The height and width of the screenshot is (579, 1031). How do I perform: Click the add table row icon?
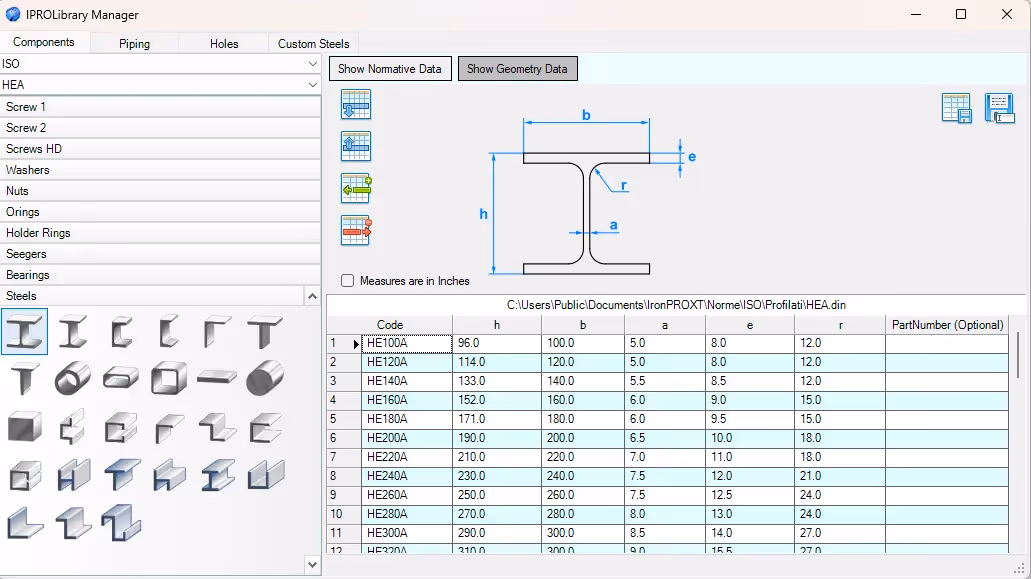pyautogui.click(x=356, y=188)
